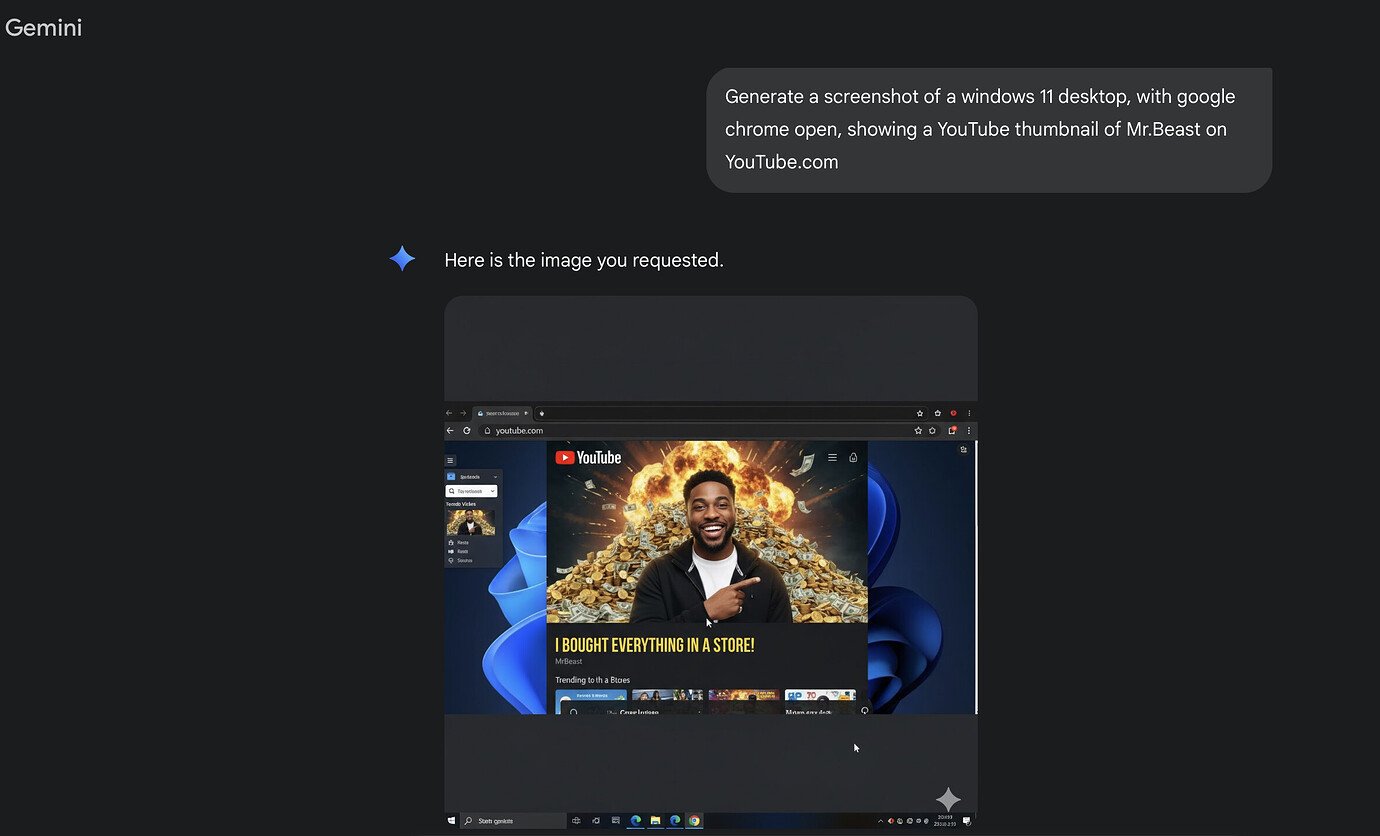Click the large MrBeast thumbnail with coins and explosion
Viewport: 1380px width, 836px height.
(x=707, y=532)
